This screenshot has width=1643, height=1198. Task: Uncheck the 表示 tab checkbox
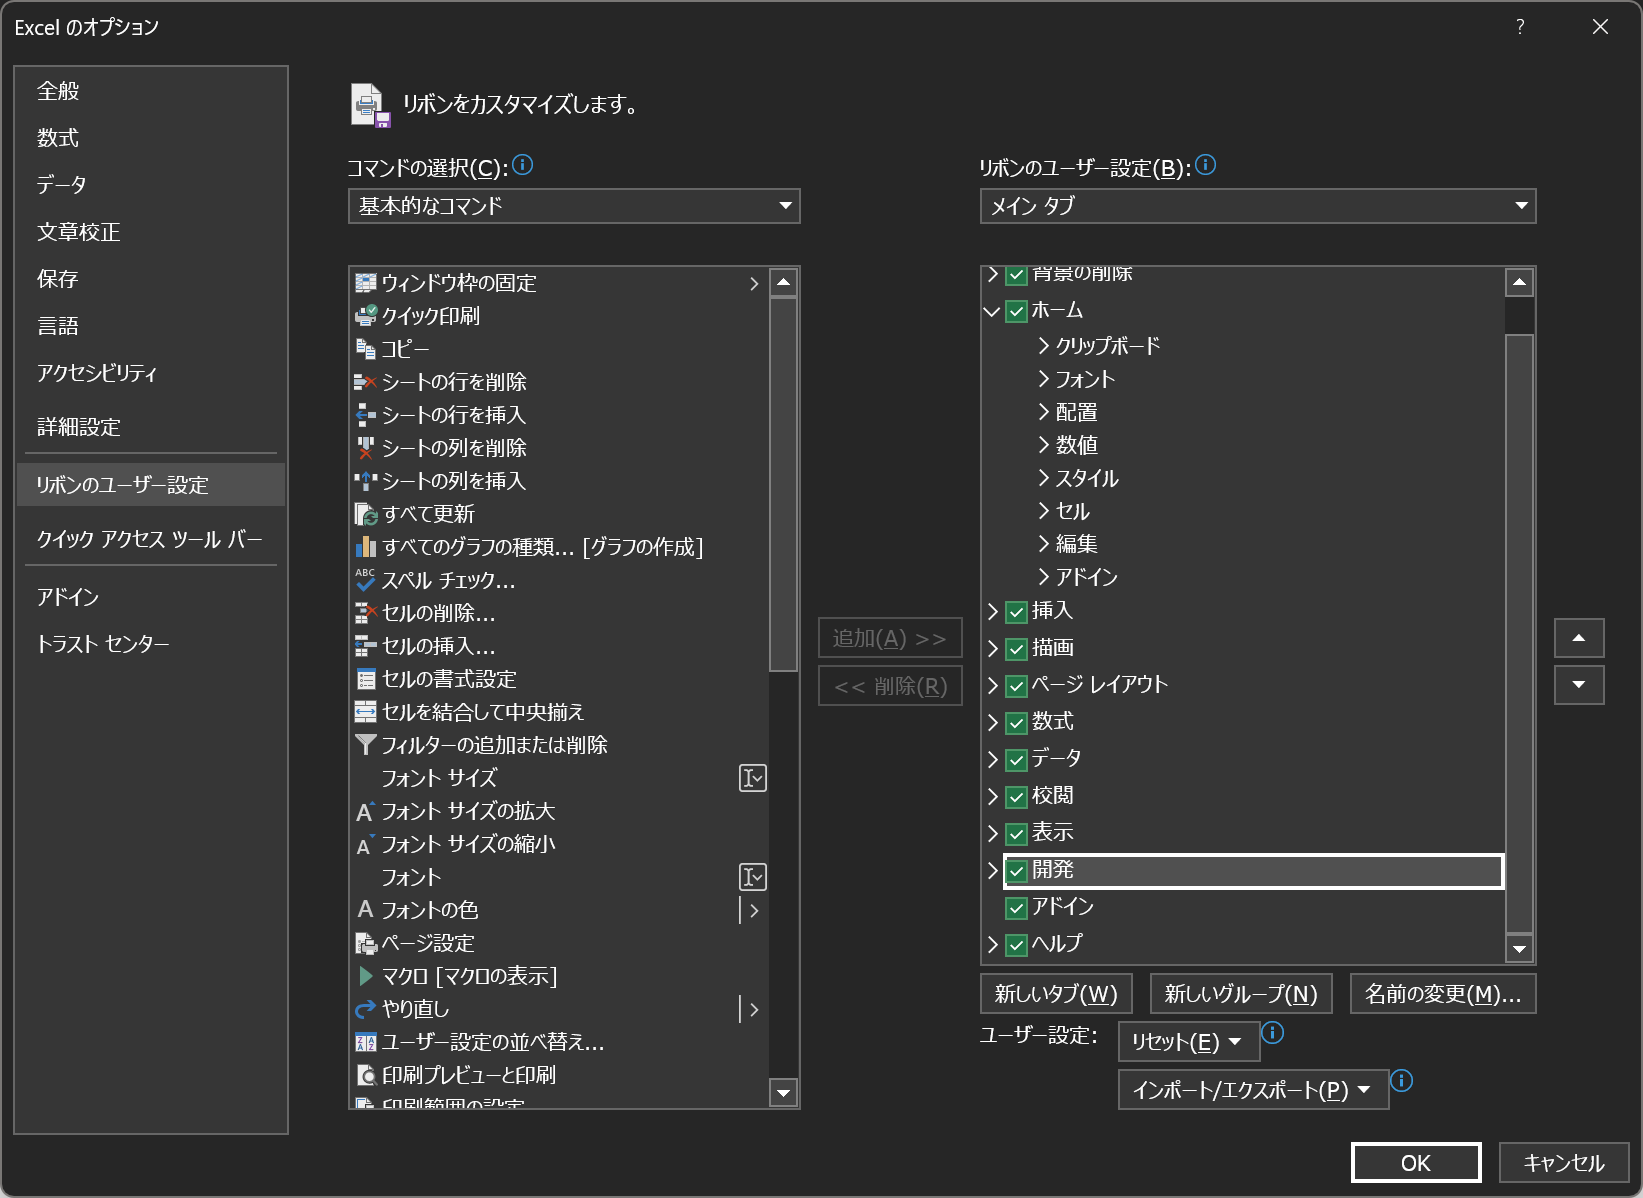1017,833
